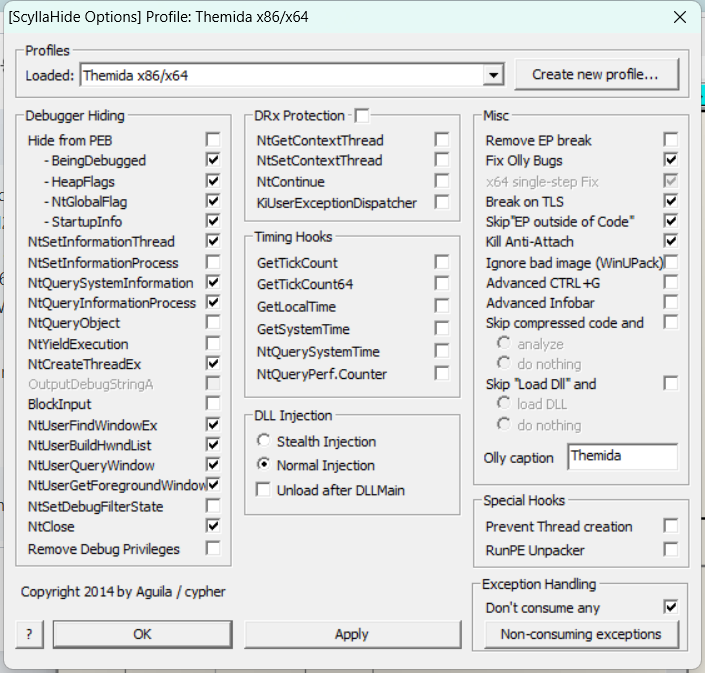
Task: Enable the GetLocalTime hook
Action: tap(442, 306)
